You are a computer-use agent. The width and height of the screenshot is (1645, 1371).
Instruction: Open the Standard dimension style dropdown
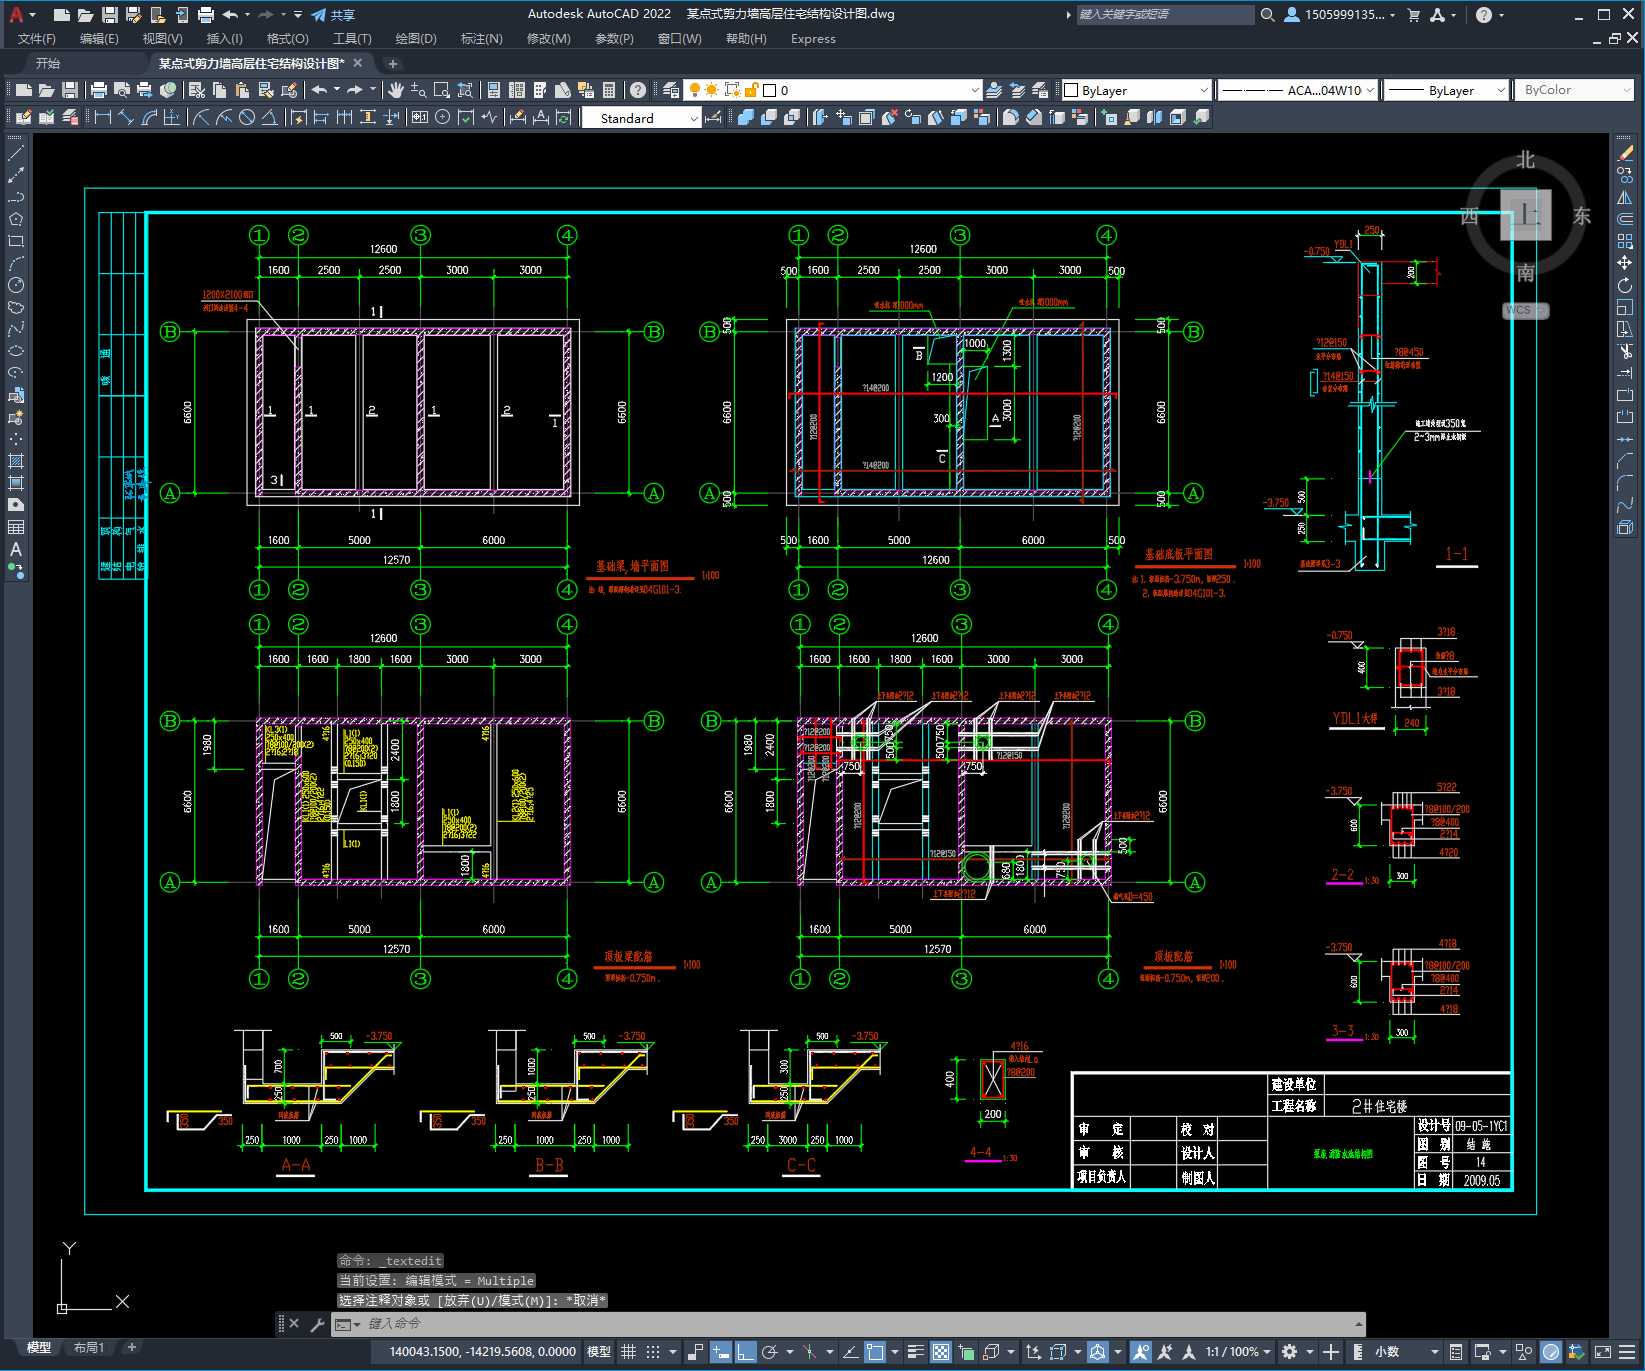641,118
